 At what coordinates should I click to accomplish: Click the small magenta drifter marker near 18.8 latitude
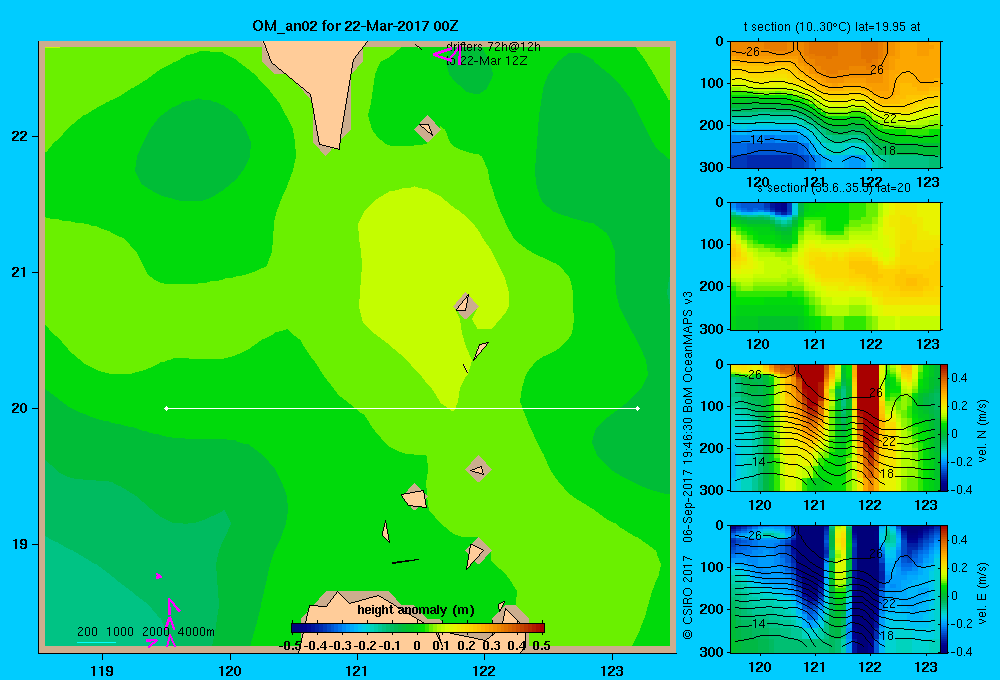[x=159, y=576]
